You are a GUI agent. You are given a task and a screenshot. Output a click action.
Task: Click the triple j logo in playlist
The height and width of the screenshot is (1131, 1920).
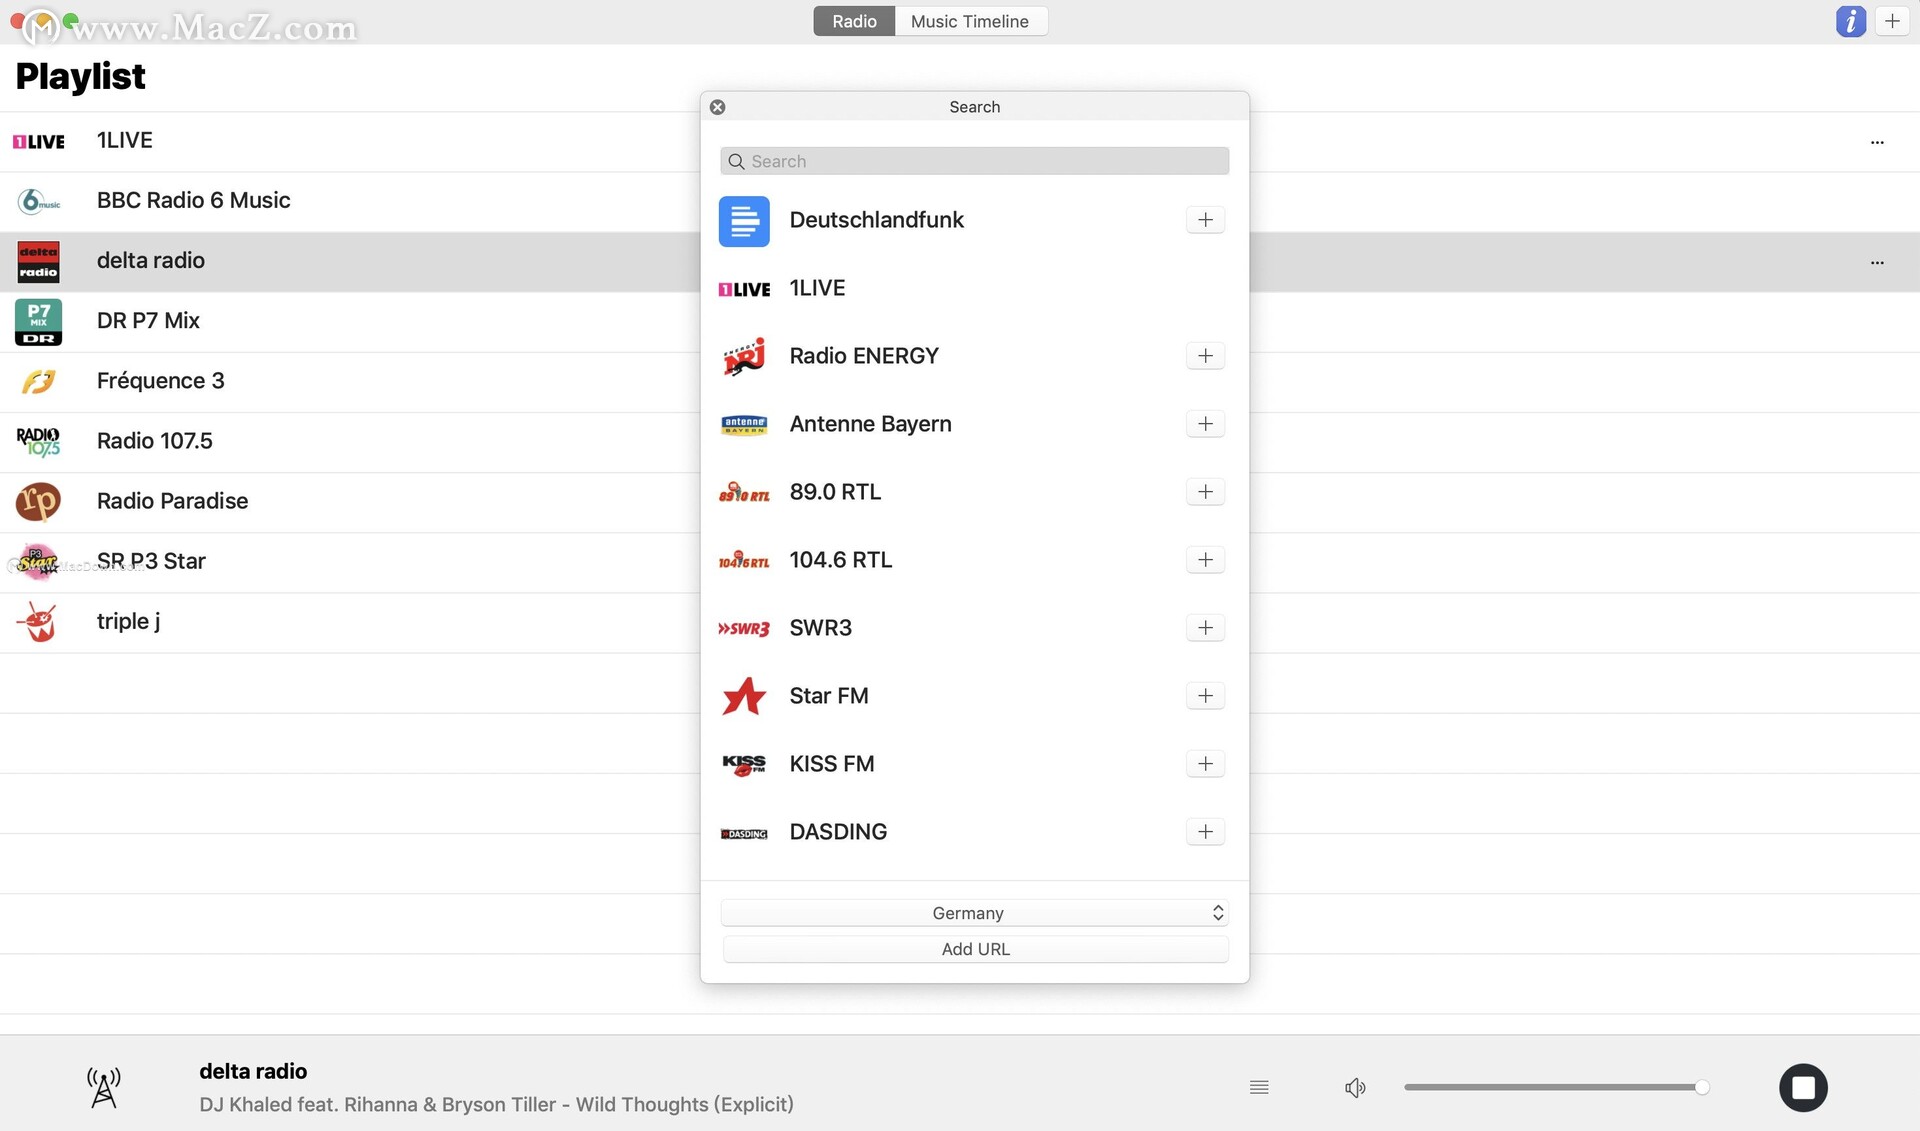(x=38, y=622)
